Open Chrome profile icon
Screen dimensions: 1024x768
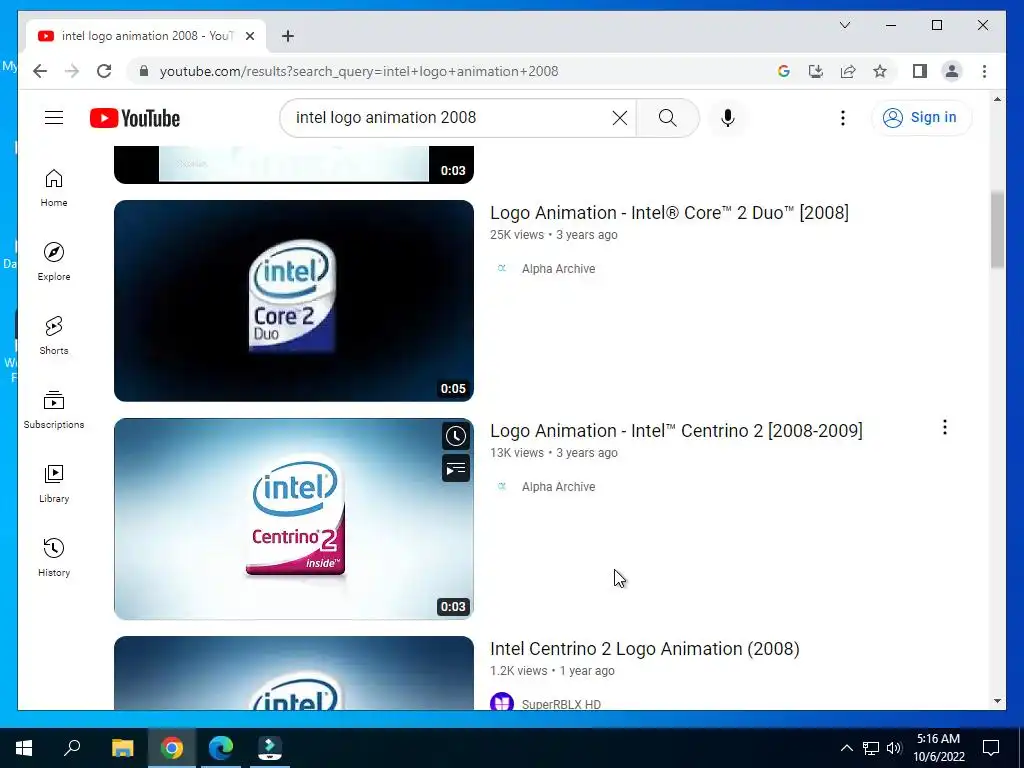click(952, 71)
